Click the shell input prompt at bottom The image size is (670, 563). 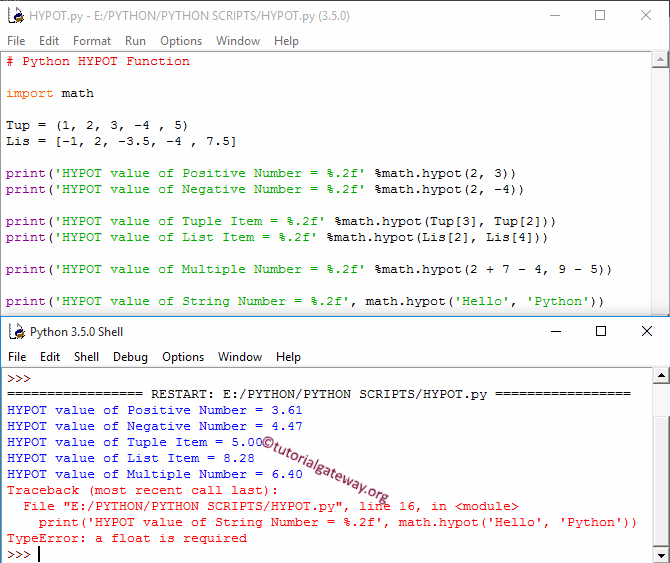click(24, 554)
